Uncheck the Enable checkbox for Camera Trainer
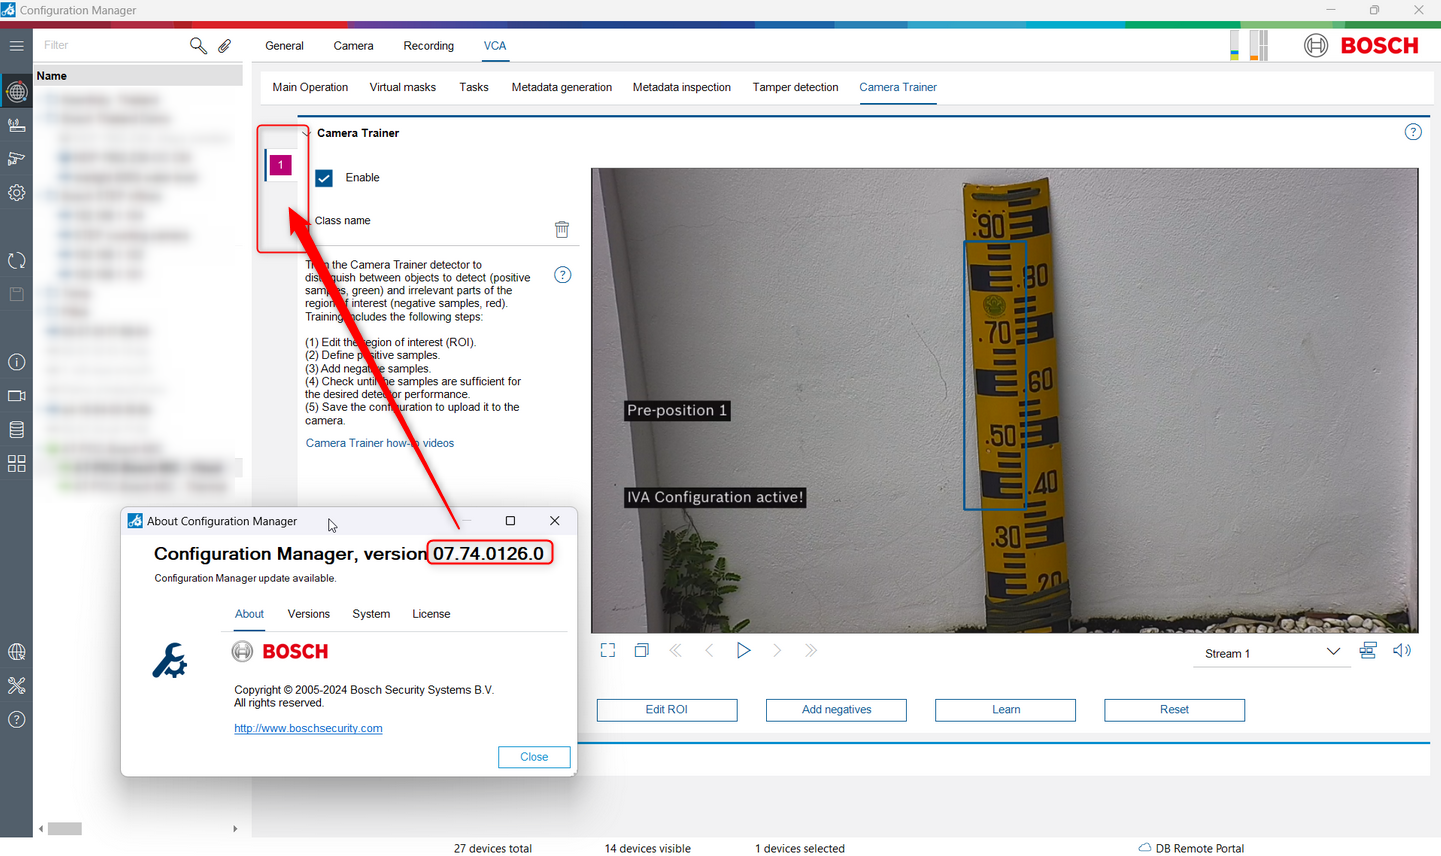The image size is (1441, 856). point(324,178)
